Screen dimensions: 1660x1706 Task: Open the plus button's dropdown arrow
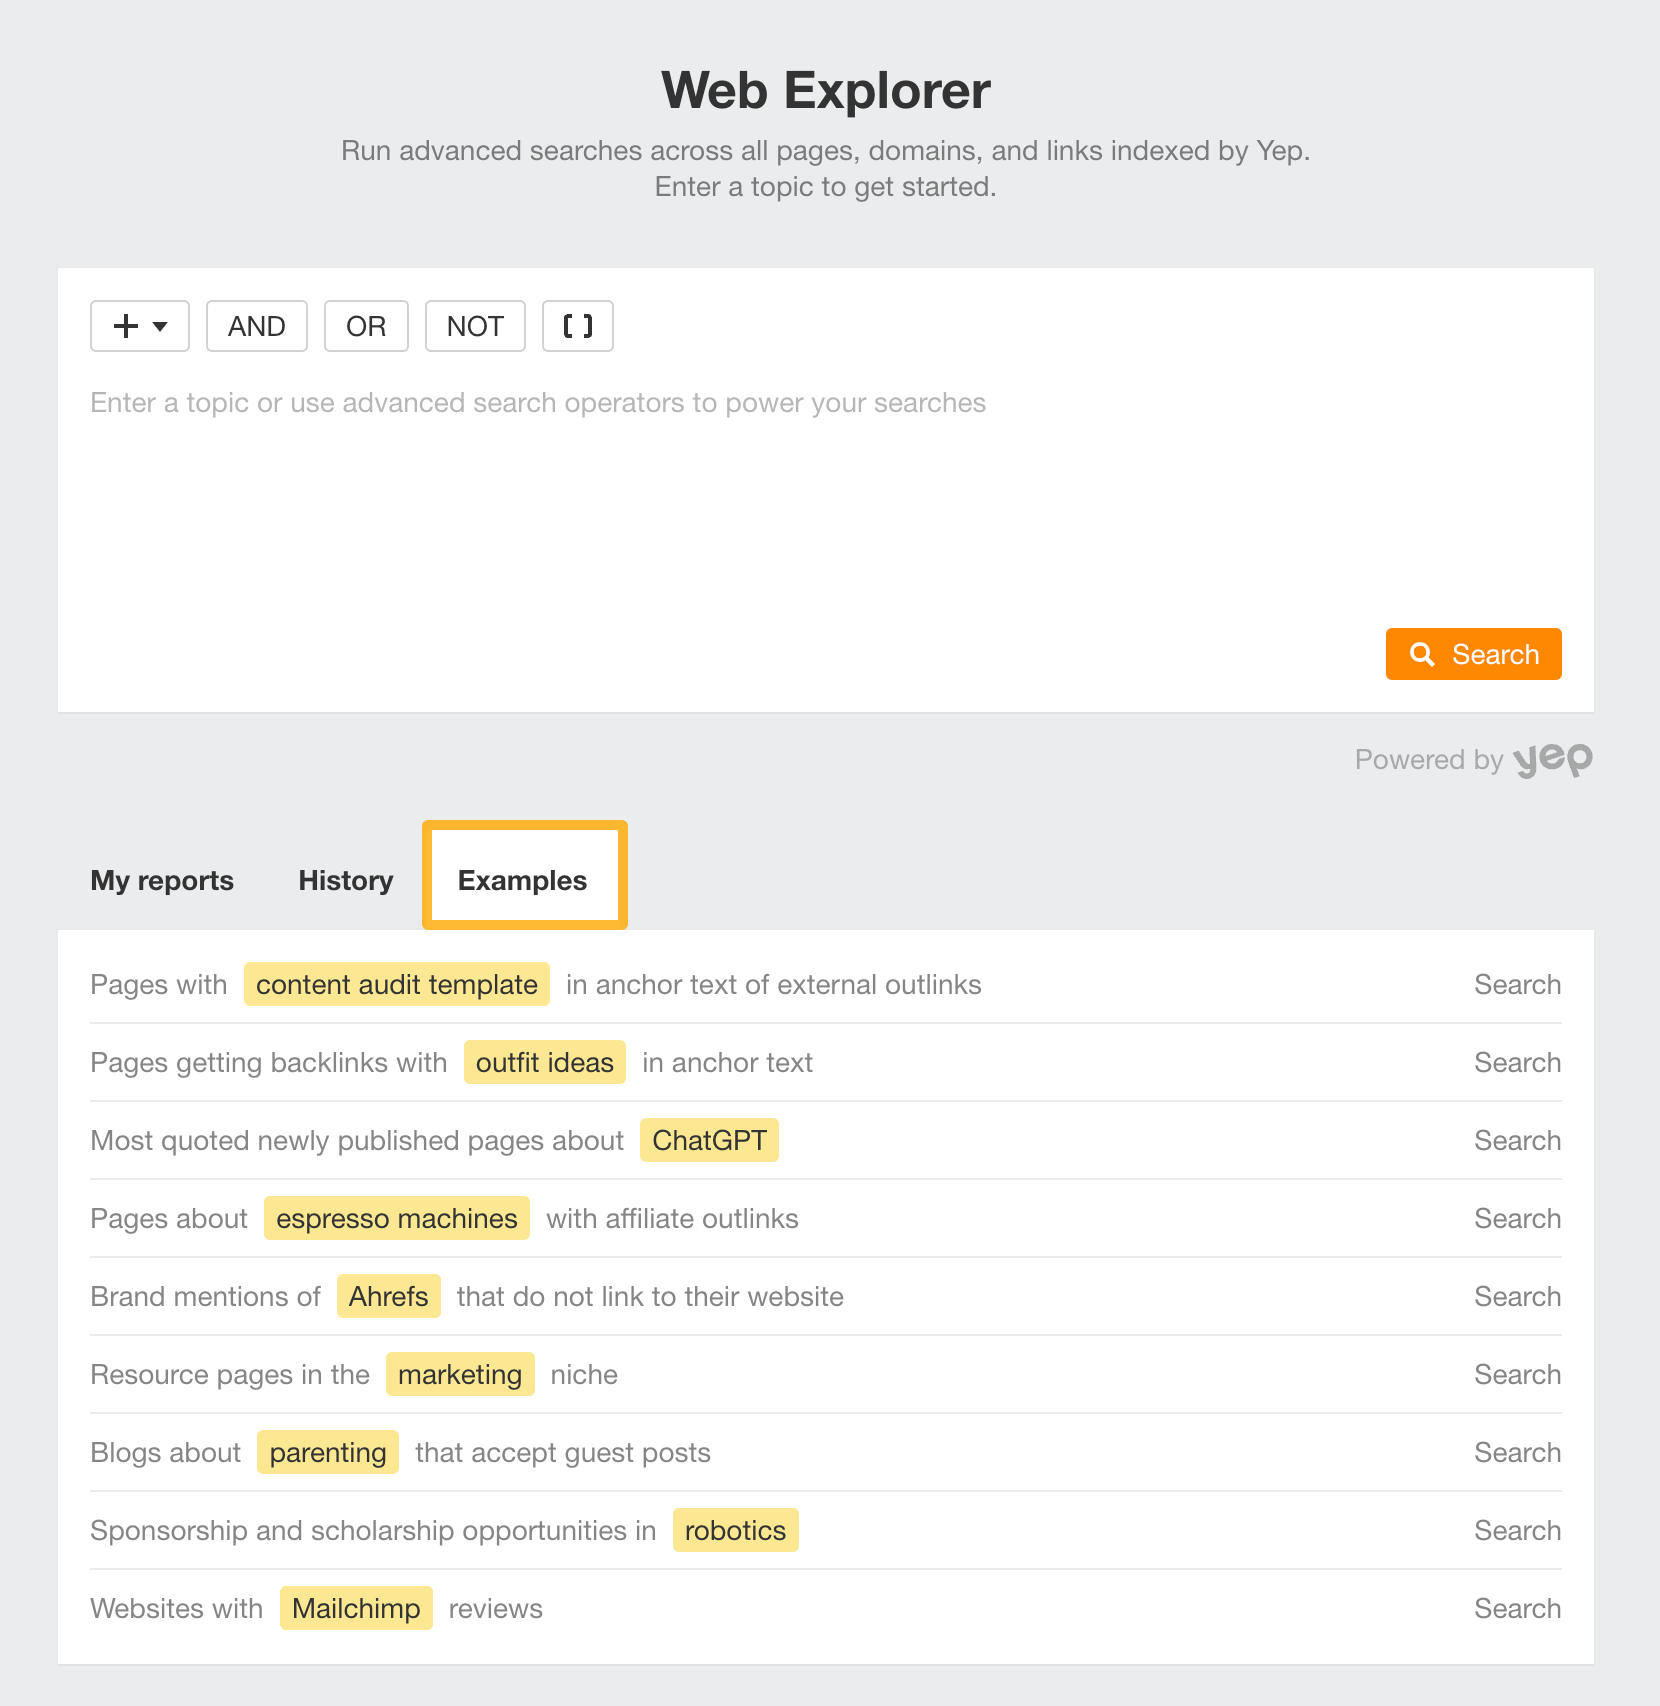(158, 328)
